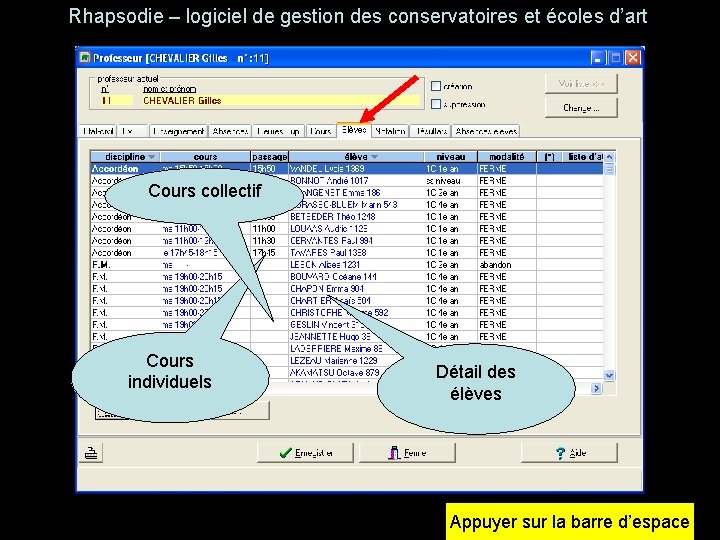720x540 pixels.
Task: Save with the Enregistrer checkmark button
Action: (305, 453)
